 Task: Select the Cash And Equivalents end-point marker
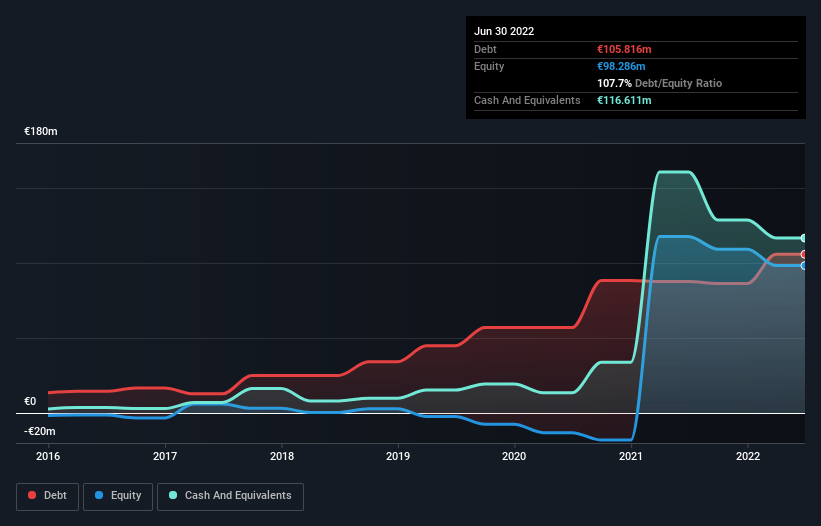tap(804, 238)
